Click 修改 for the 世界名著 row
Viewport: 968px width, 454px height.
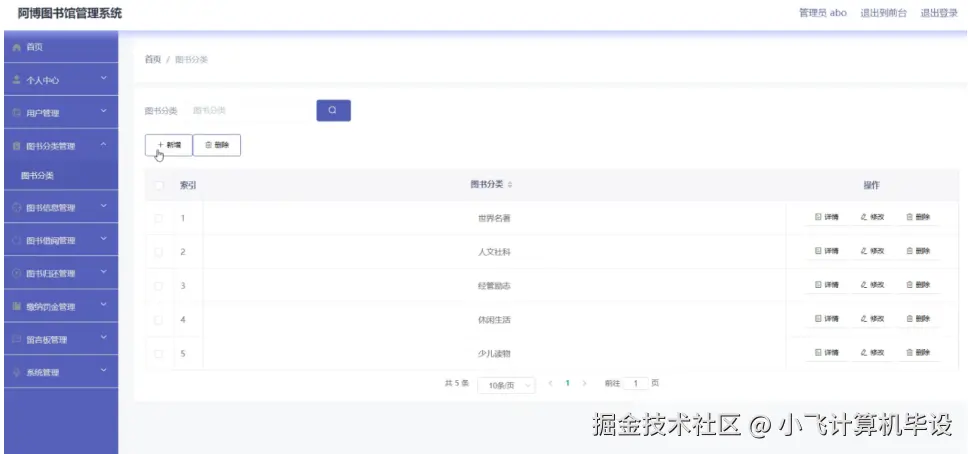tap(872, 217)
